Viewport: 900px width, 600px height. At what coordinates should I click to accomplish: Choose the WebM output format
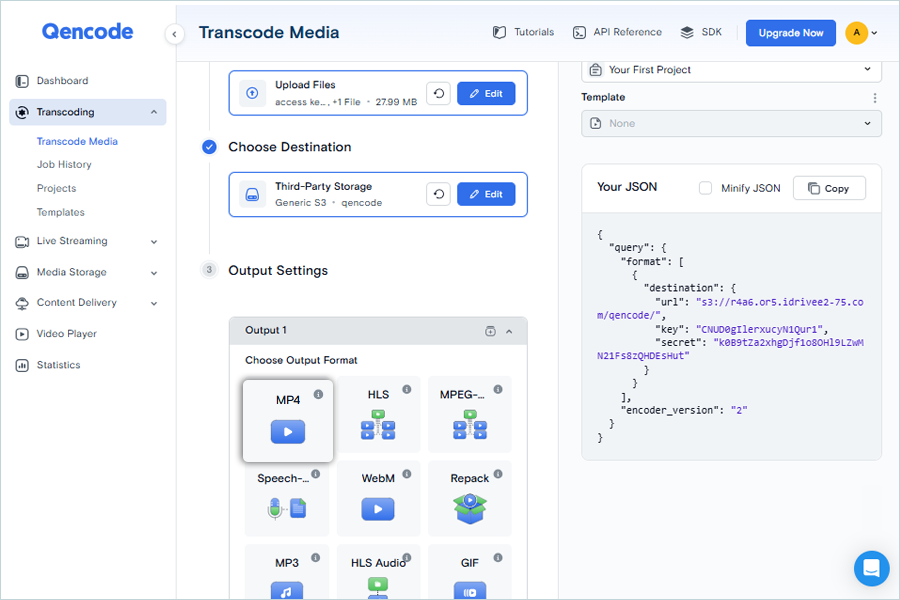378,498
